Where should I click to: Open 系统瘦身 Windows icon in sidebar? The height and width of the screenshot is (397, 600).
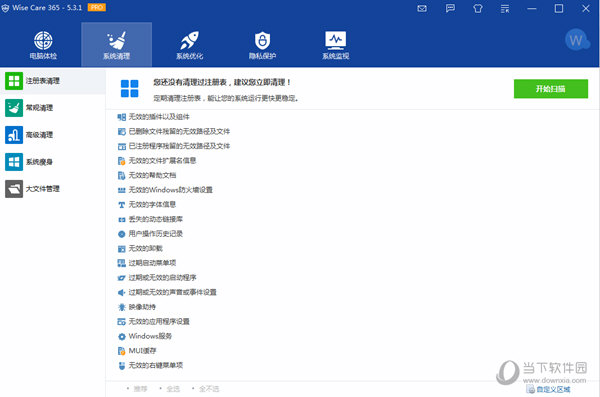pos(14,162)
